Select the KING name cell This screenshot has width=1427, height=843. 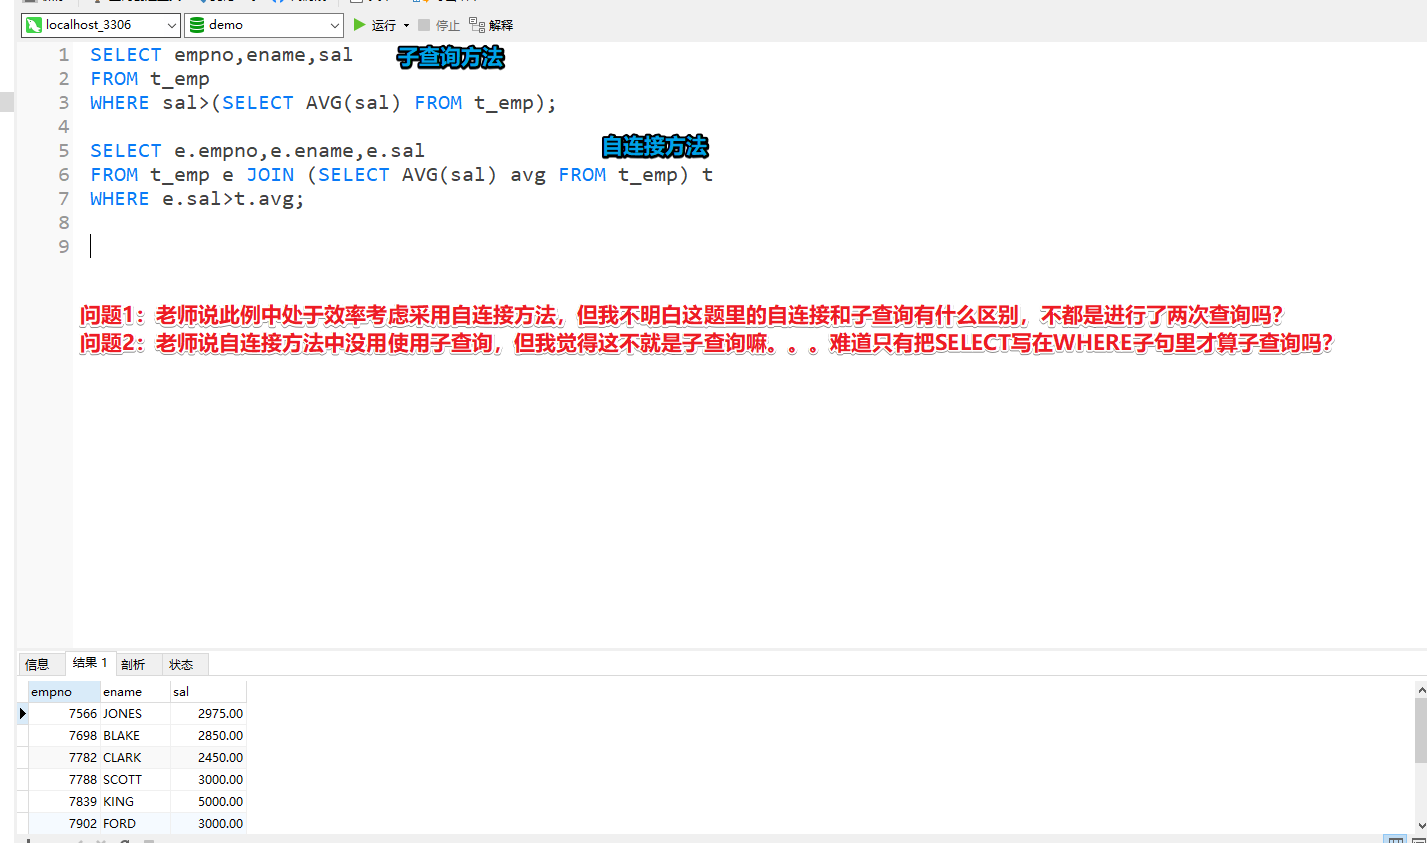coord(135,801)
